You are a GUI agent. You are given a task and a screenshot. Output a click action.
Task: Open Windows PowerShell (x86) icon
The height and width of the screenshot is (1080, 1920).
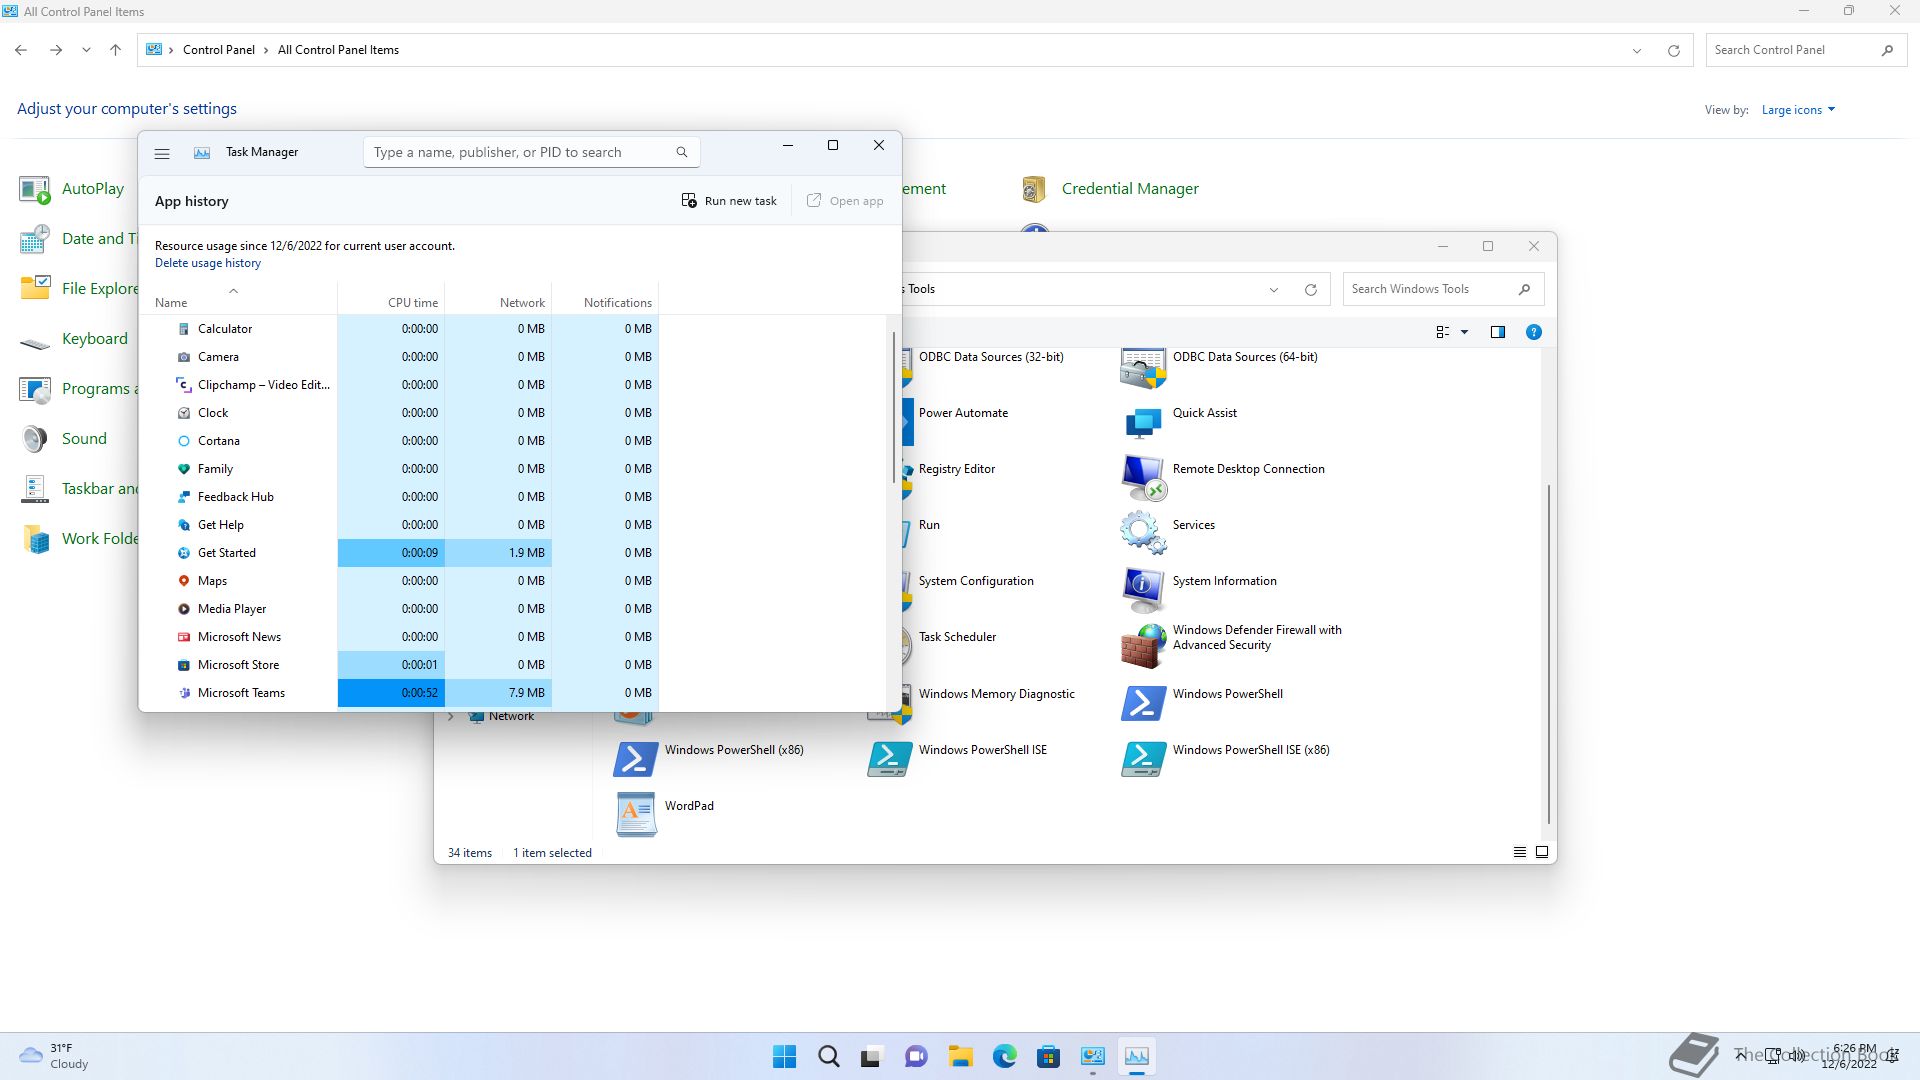(635, 758)
